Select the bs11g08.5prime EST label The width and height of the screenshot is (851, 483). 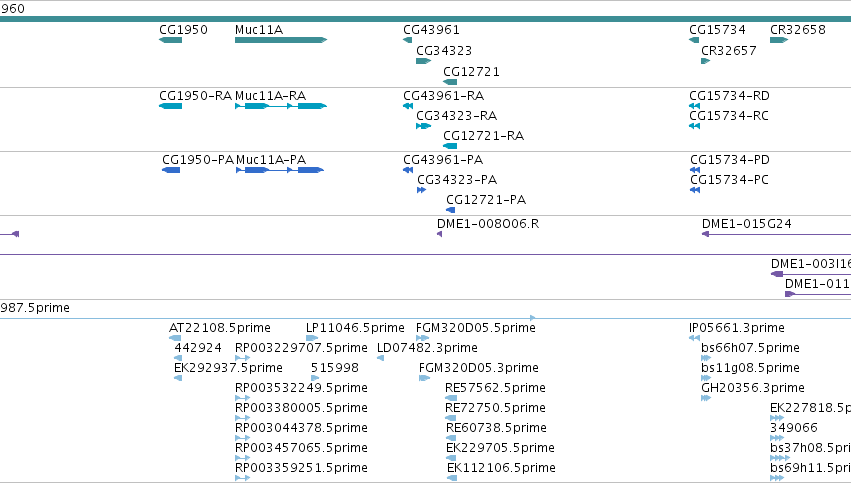click(751, 368)
